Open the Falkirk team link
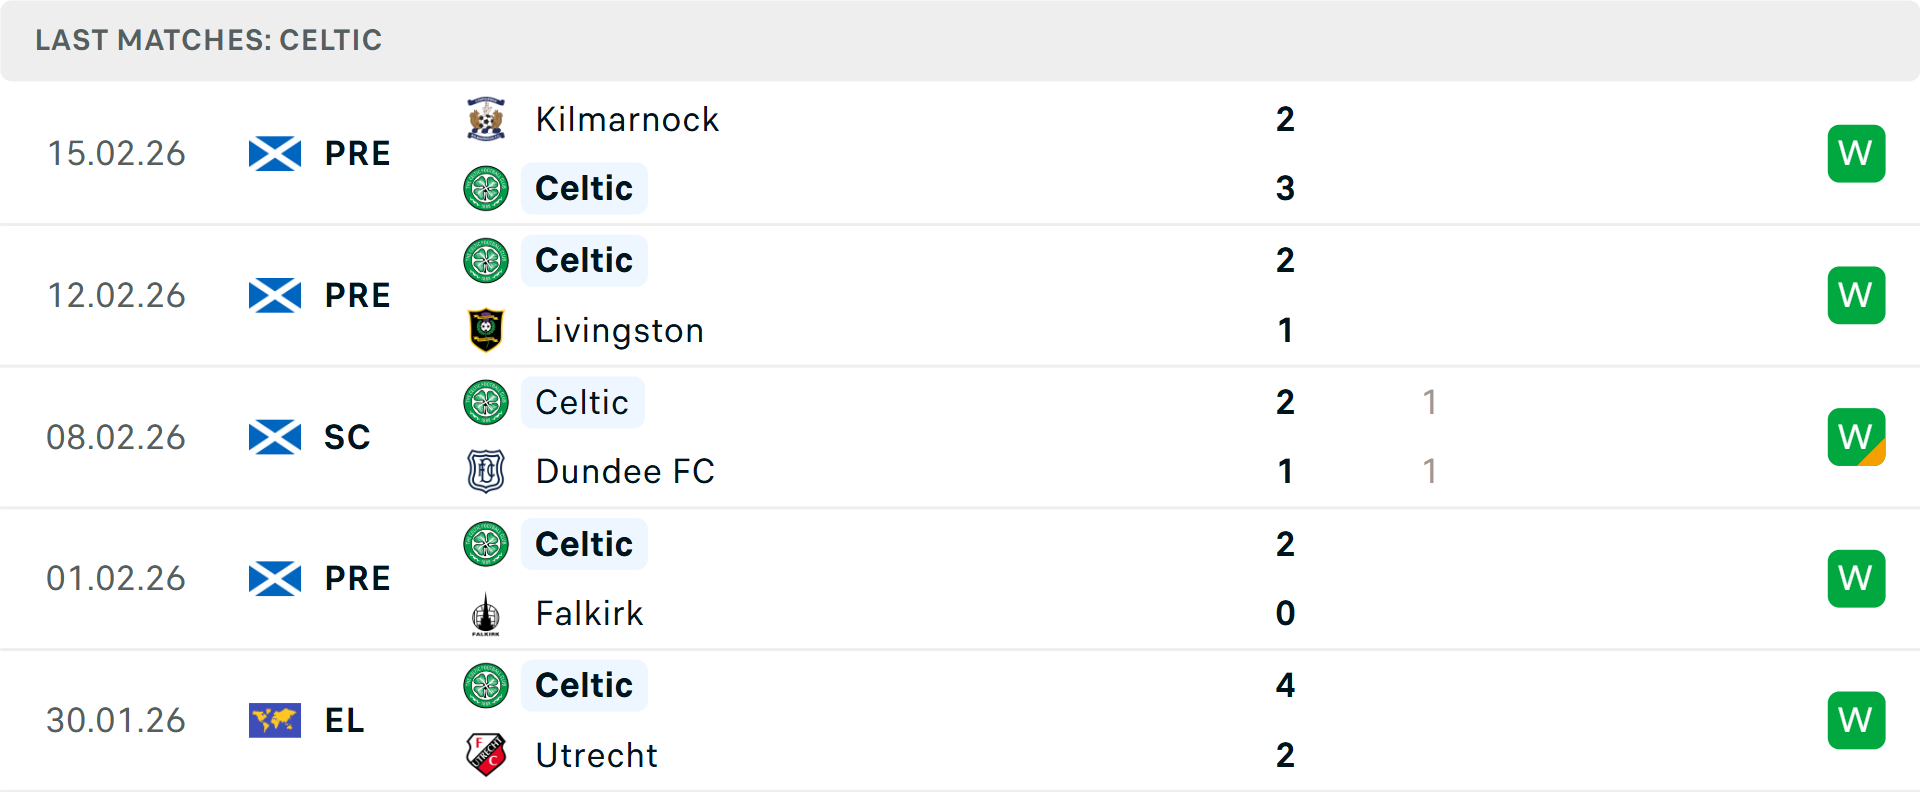Screen dimensions: 1920x792 pyautogui.click(x=589, y=613)
